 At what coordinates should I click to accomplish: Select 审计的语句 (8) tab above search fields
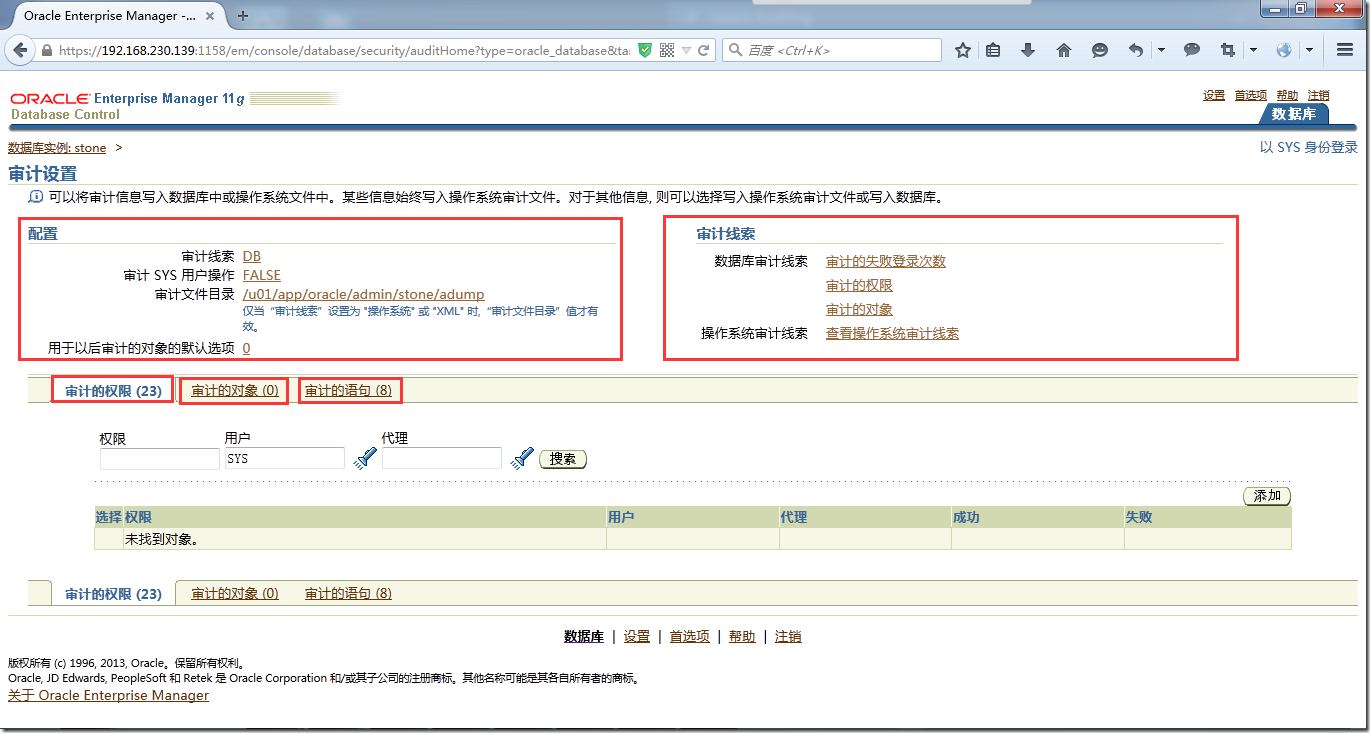(x=348, y=390)
